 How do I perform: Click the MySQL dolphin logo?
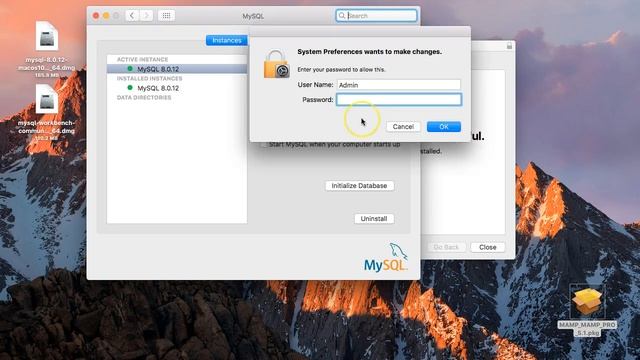(x=386, y=257)
